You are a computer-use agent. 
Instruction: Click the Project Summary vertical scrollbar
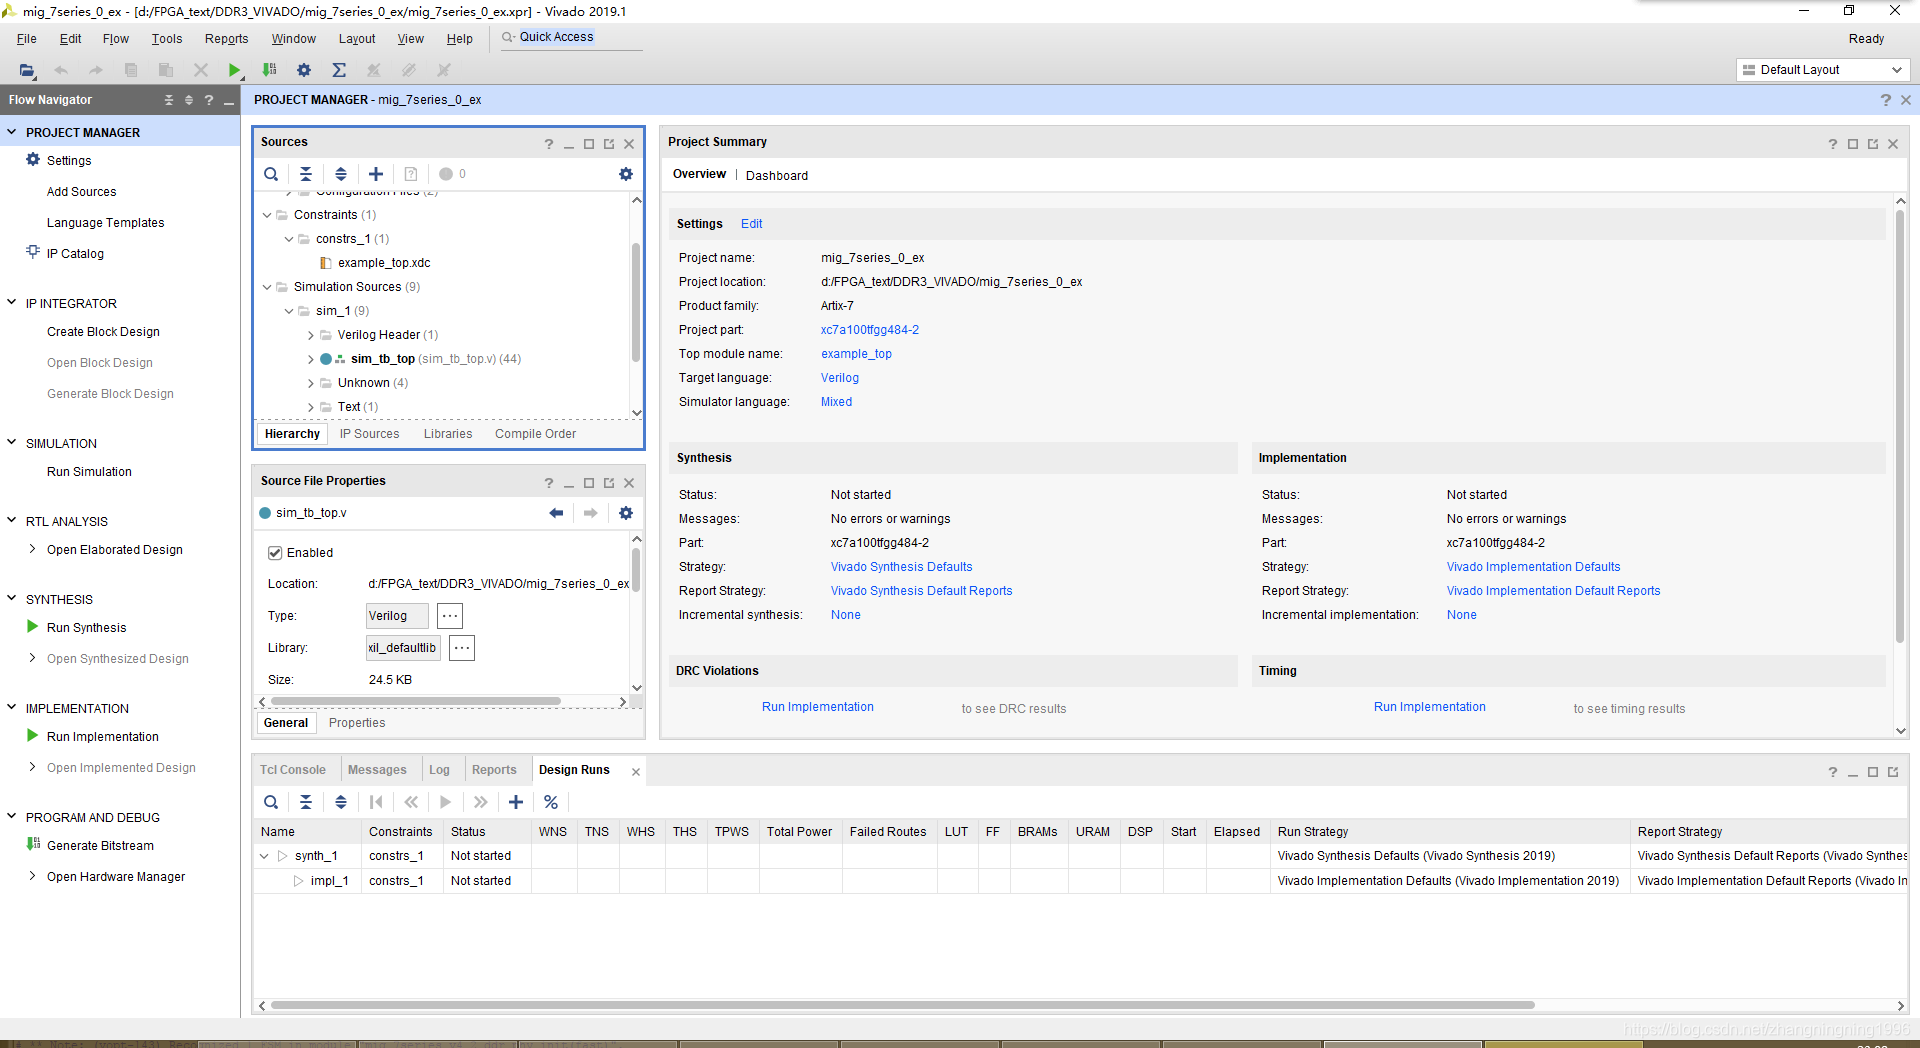point(1900,427)
